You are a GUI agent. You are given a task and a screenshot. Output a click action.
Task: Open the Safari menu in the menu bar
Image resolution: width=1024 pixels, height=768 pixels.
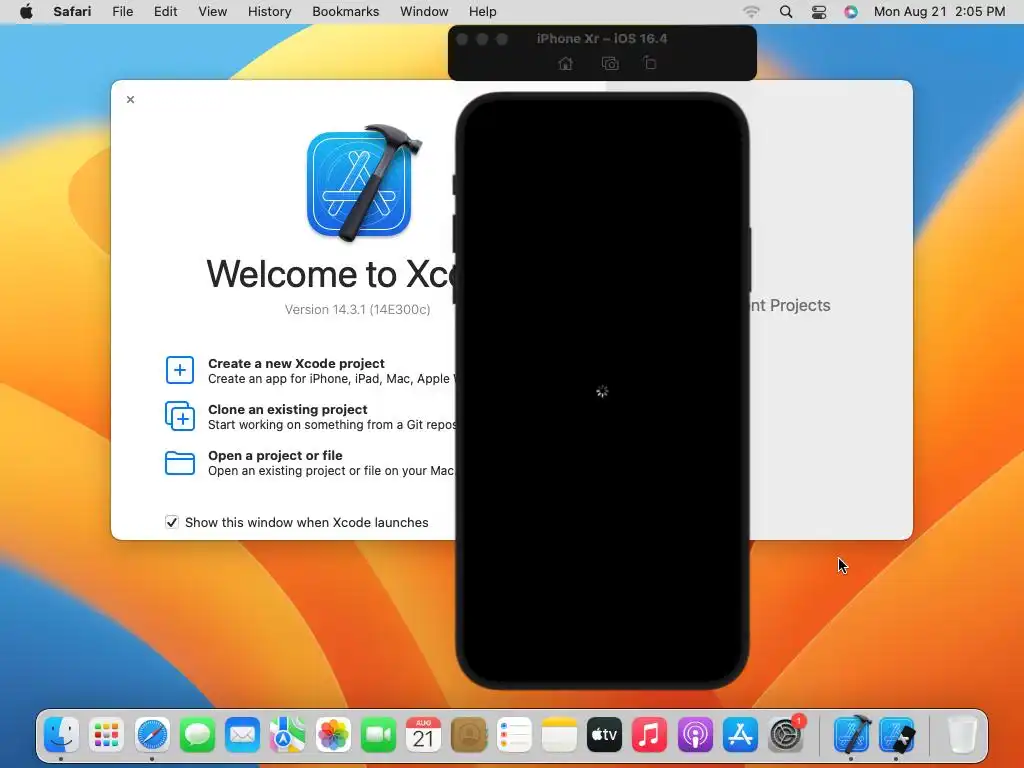tap(72, 11)
